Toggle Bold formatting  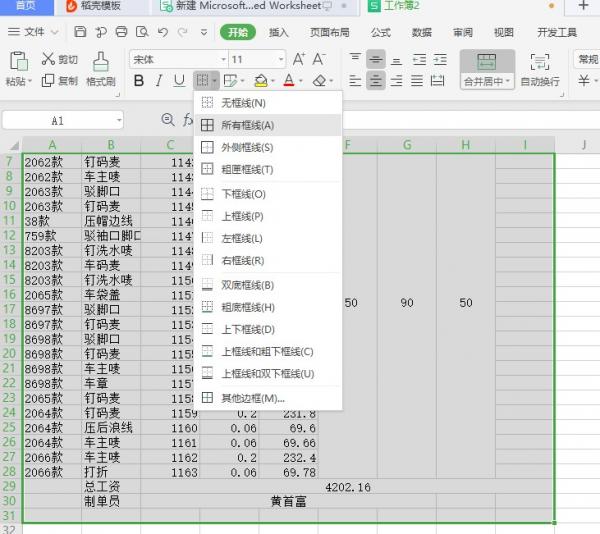pyautogui.click(x=139, y=81)
